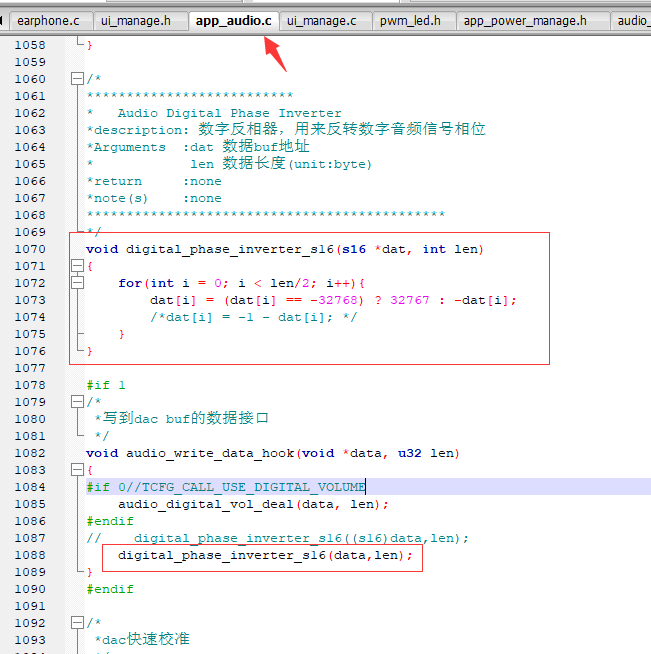Click the #if 0//TCFG_CALL_USE_DIGITAL_VOLUME line

(226, 487)
